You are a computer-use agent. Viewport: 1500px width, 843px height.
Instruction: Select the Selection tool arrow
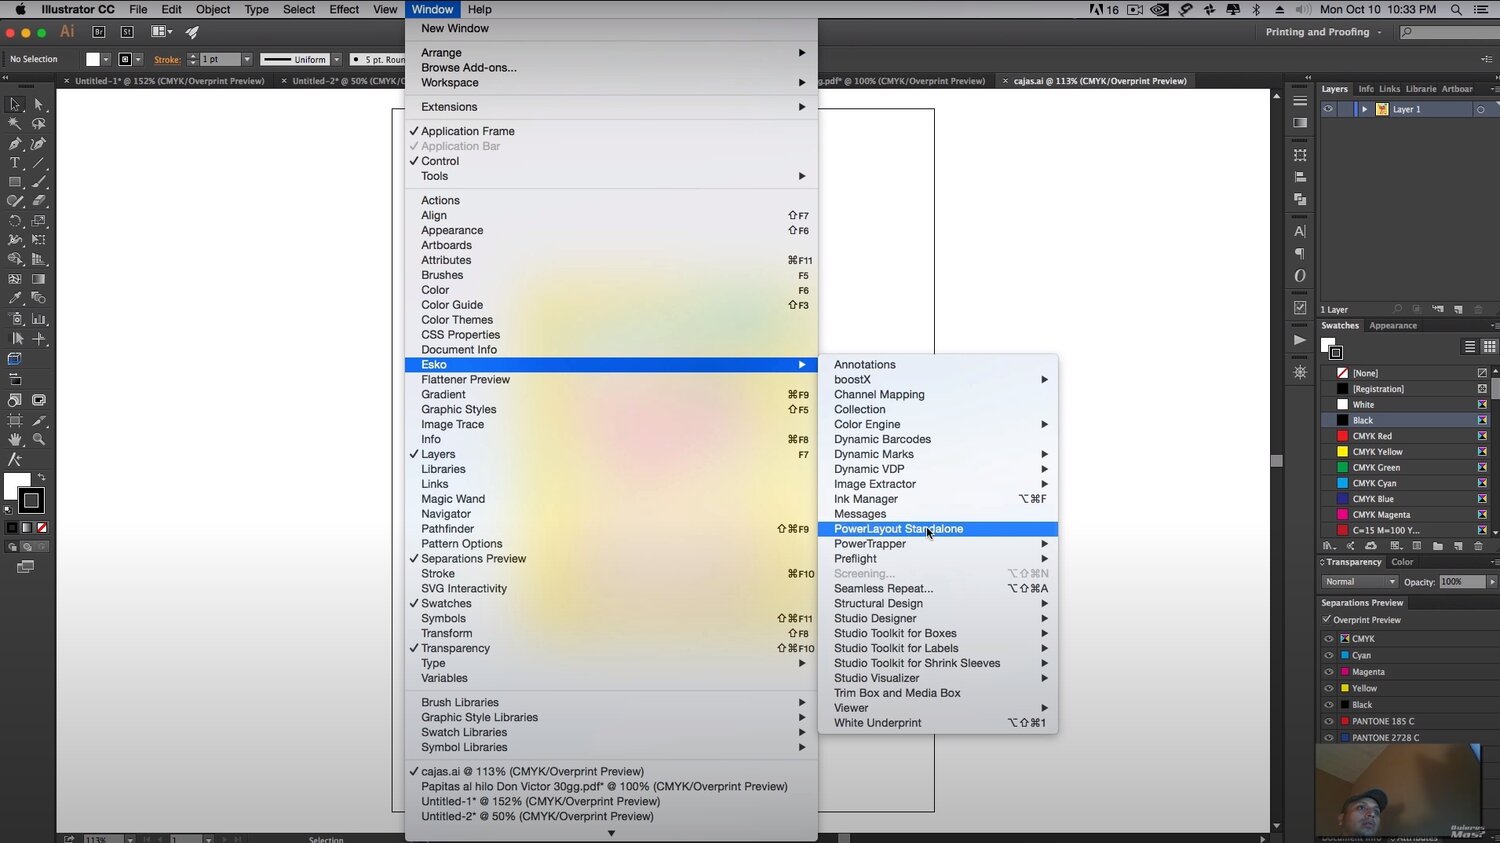pyautogui.click(x=15, y=104)
